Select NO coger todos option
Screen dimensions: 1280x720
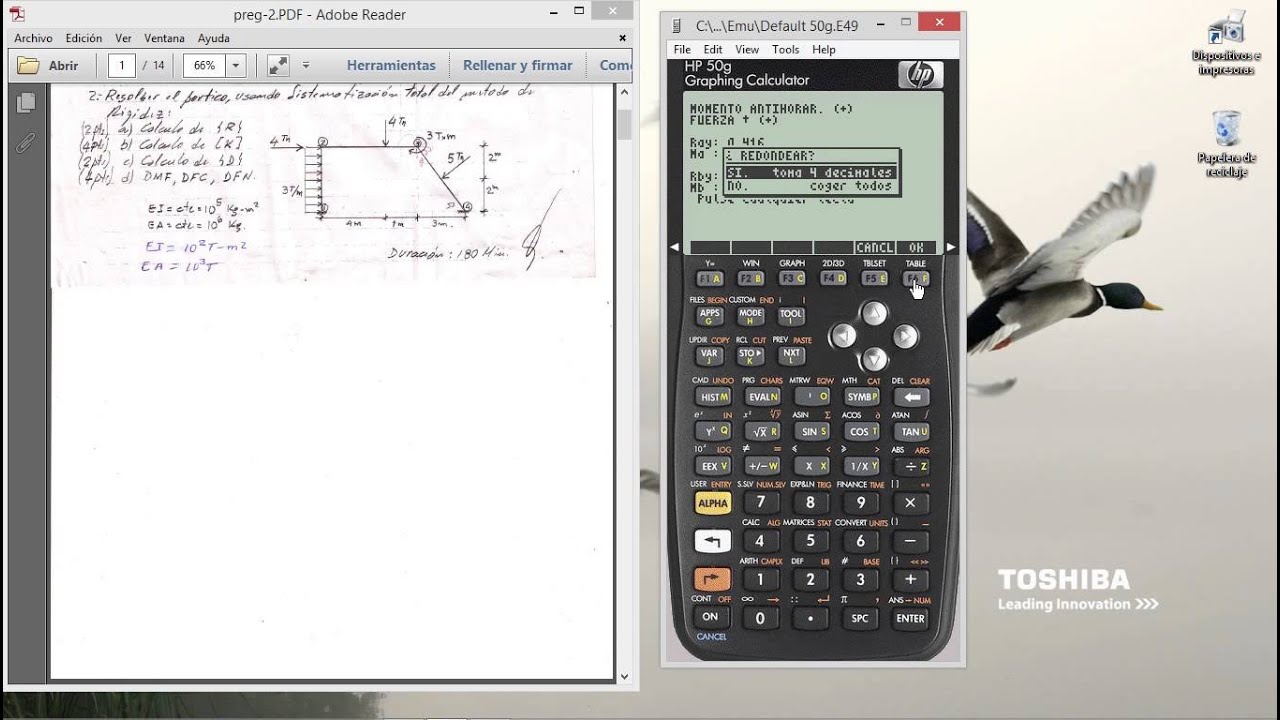[x=809, y=185]
